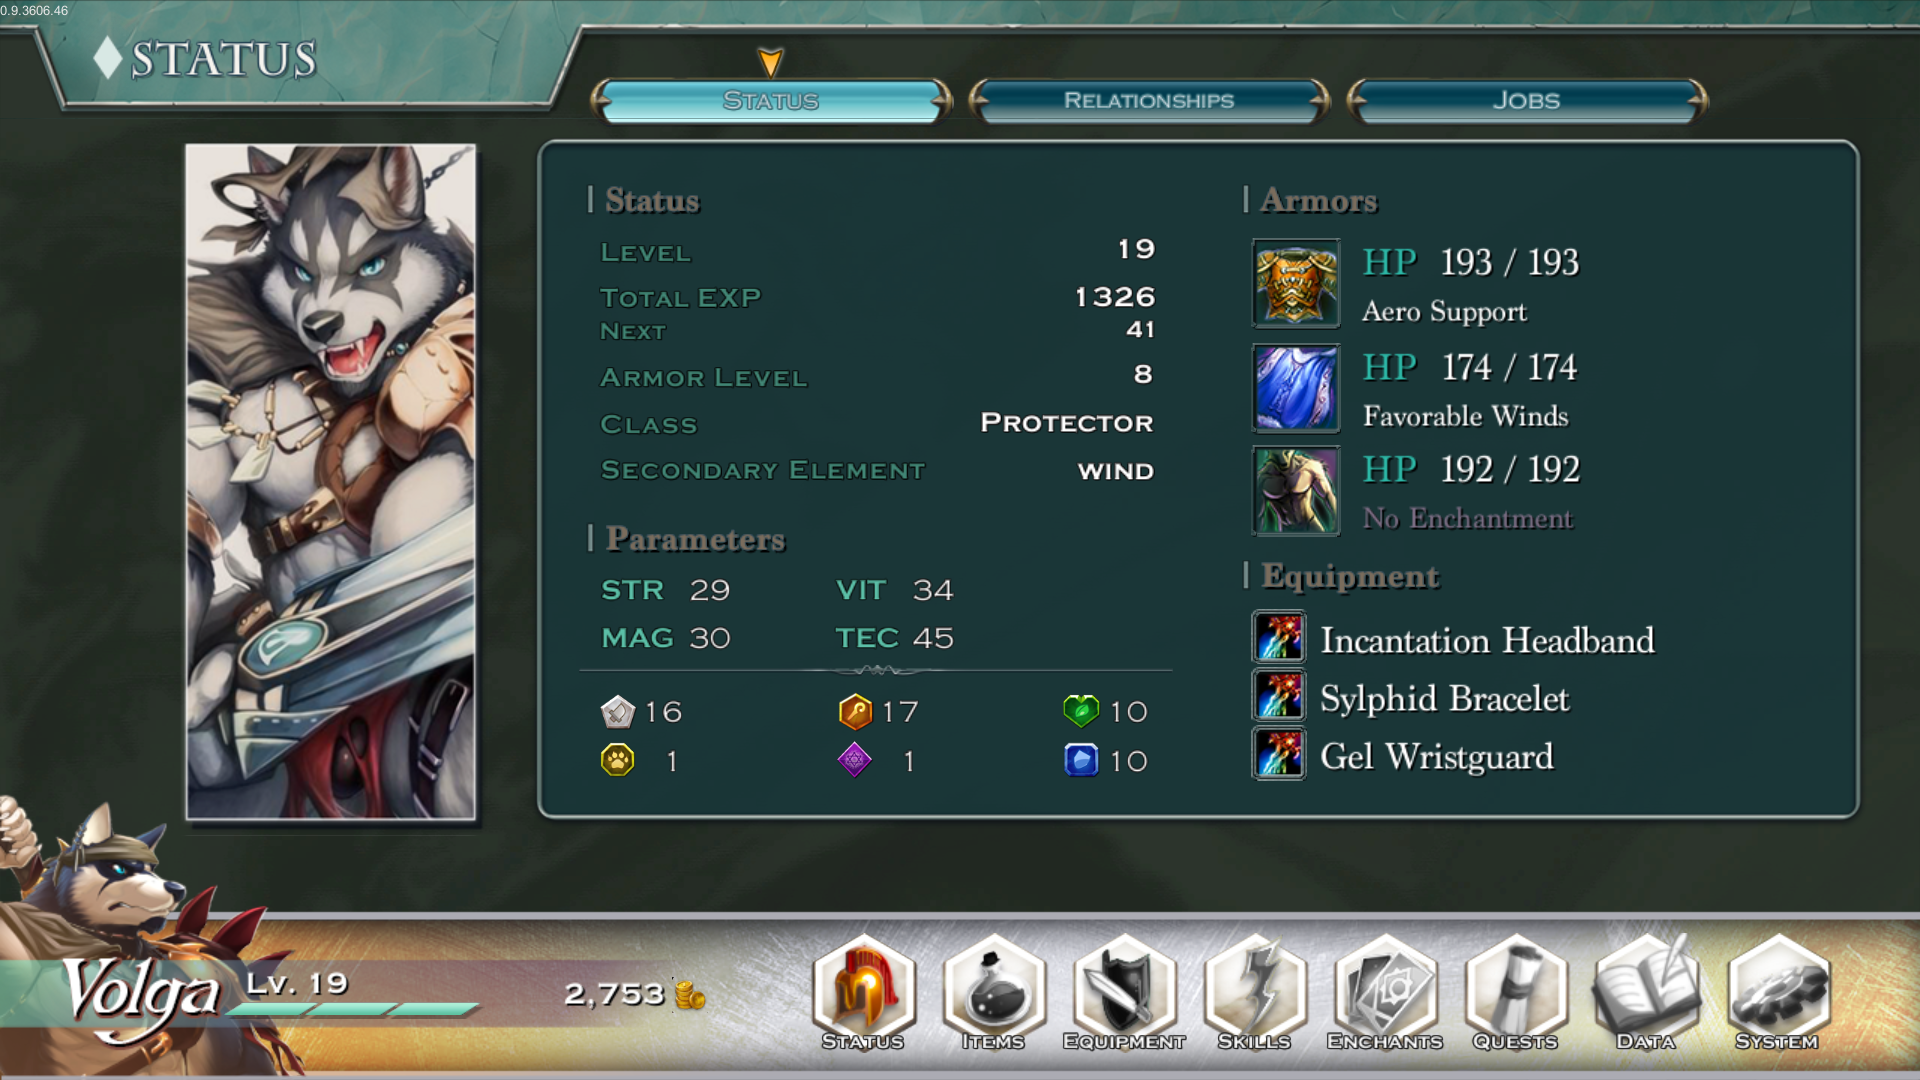This screenshot has height=1080, width=1920.
Task: Switch to the Relationships tab
Action: 1149,100
